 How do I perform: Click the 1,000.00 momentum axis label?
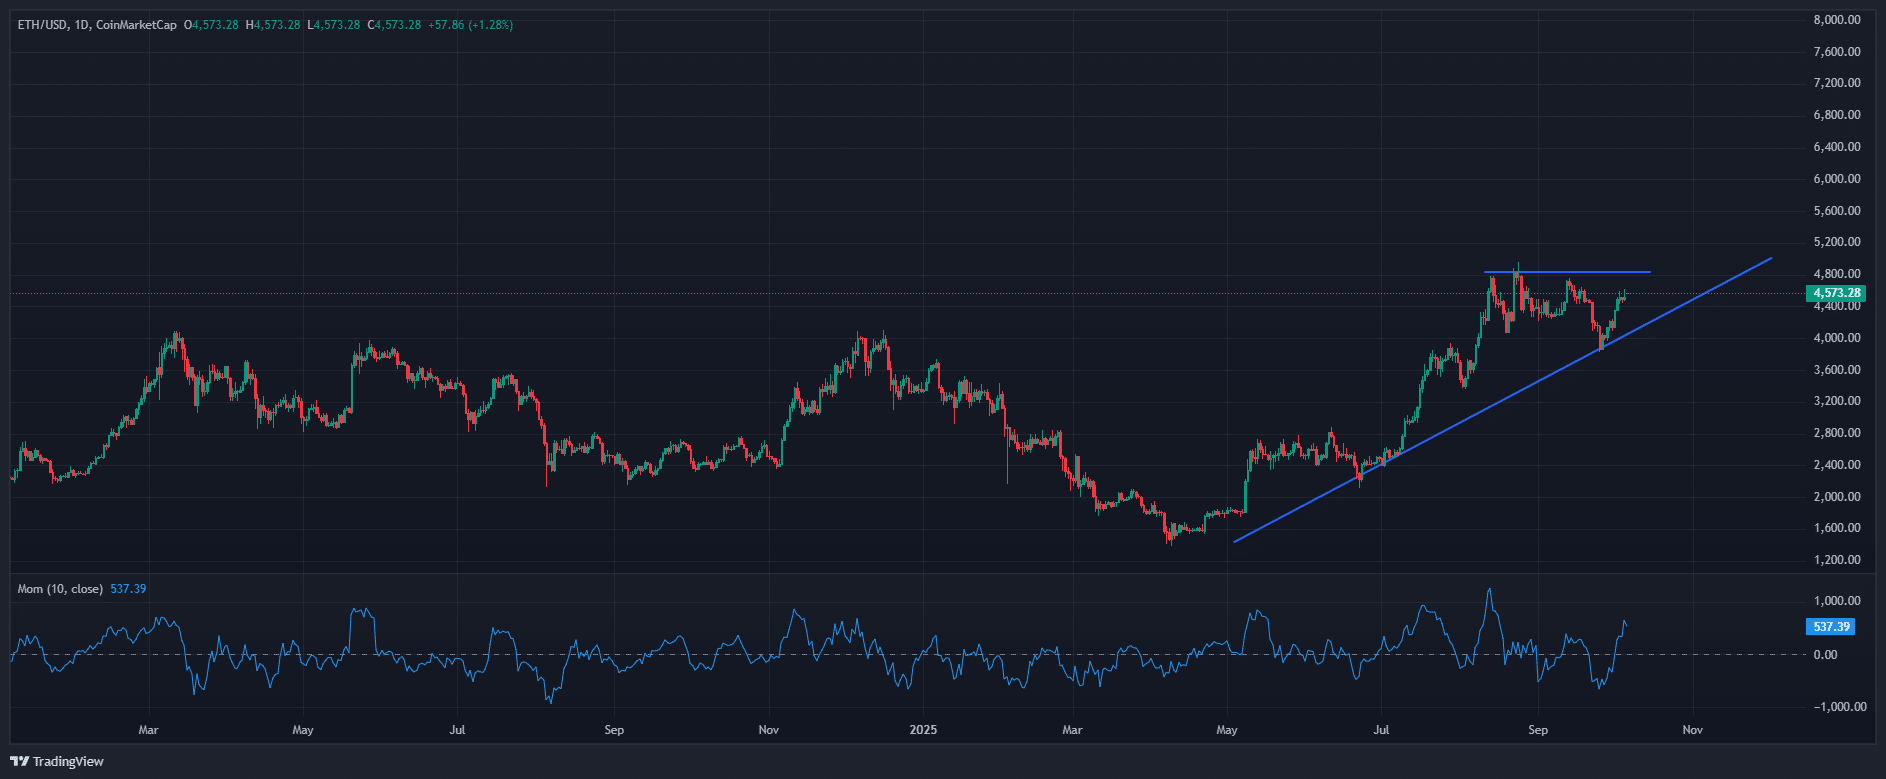(x=1836, y=601)
